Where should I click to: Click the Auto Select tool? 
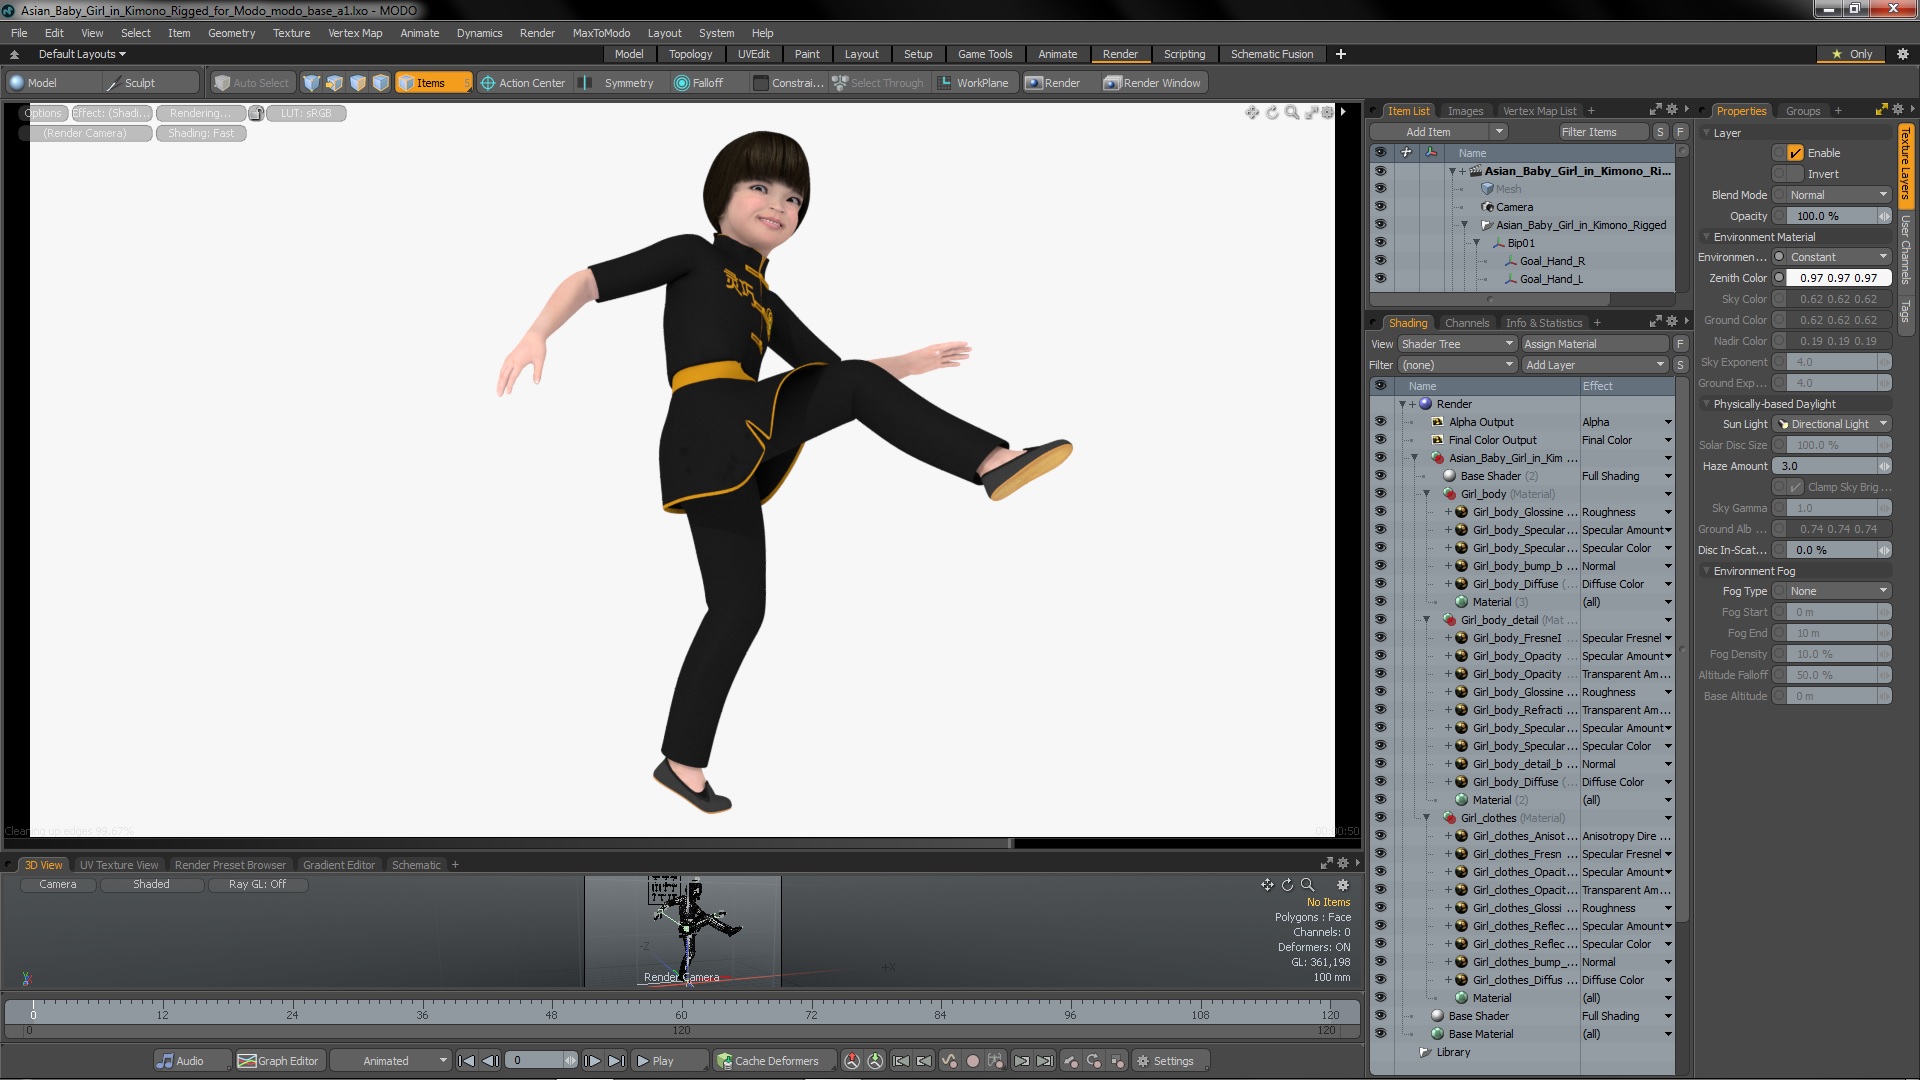252,83
